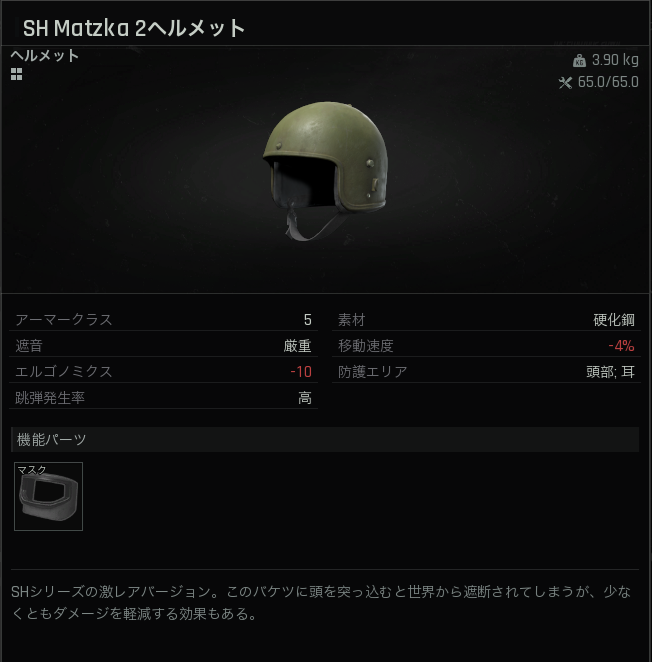
Task: Select the 遮音 stat row
Action: click(163, 346)
